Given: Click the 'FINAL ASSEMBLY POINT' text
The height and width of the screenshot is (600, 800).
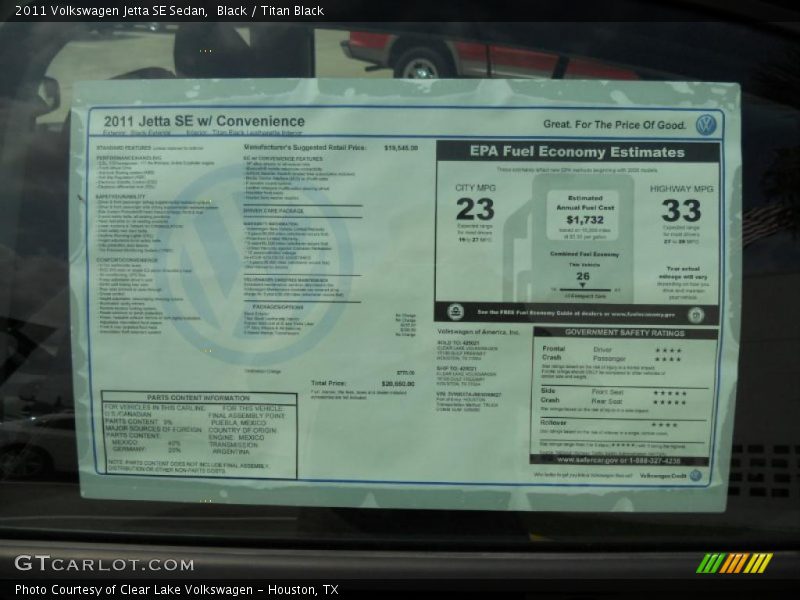Looking at the screenshot, I should point(246,416).
